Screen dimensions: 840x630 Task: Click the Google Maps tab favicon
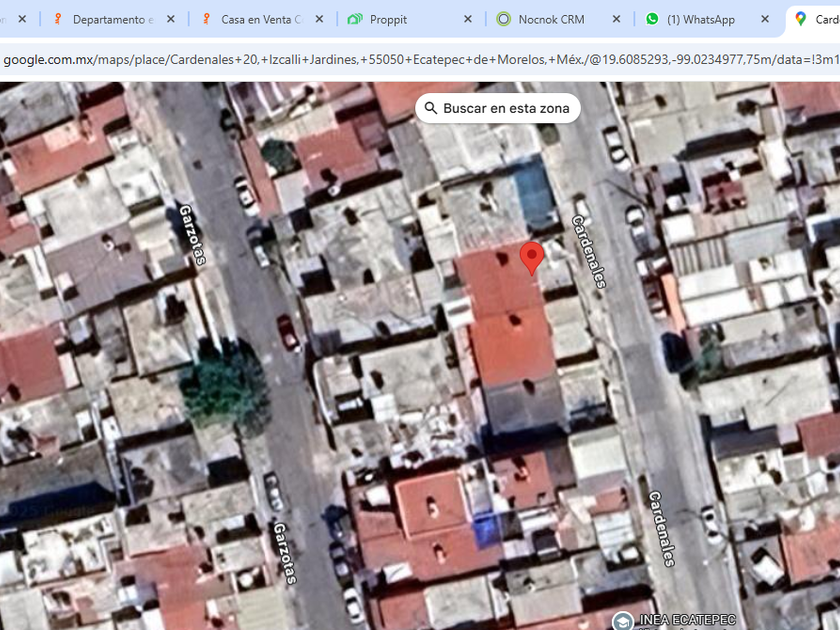[x=801, y=19]
